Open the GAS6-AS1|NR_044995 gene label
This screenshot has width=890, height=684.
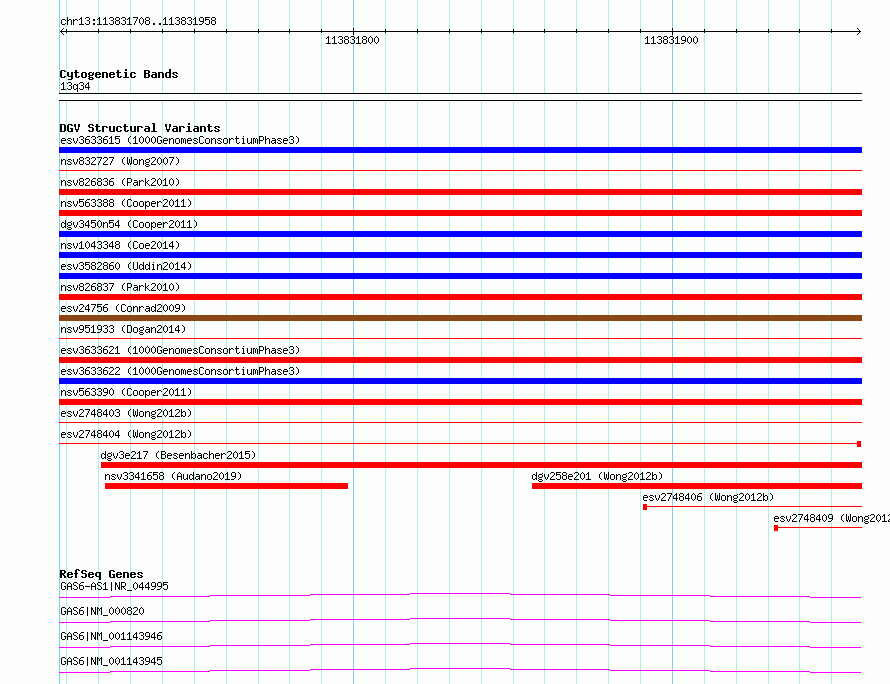pyautogui.click(x=114, y=586)
